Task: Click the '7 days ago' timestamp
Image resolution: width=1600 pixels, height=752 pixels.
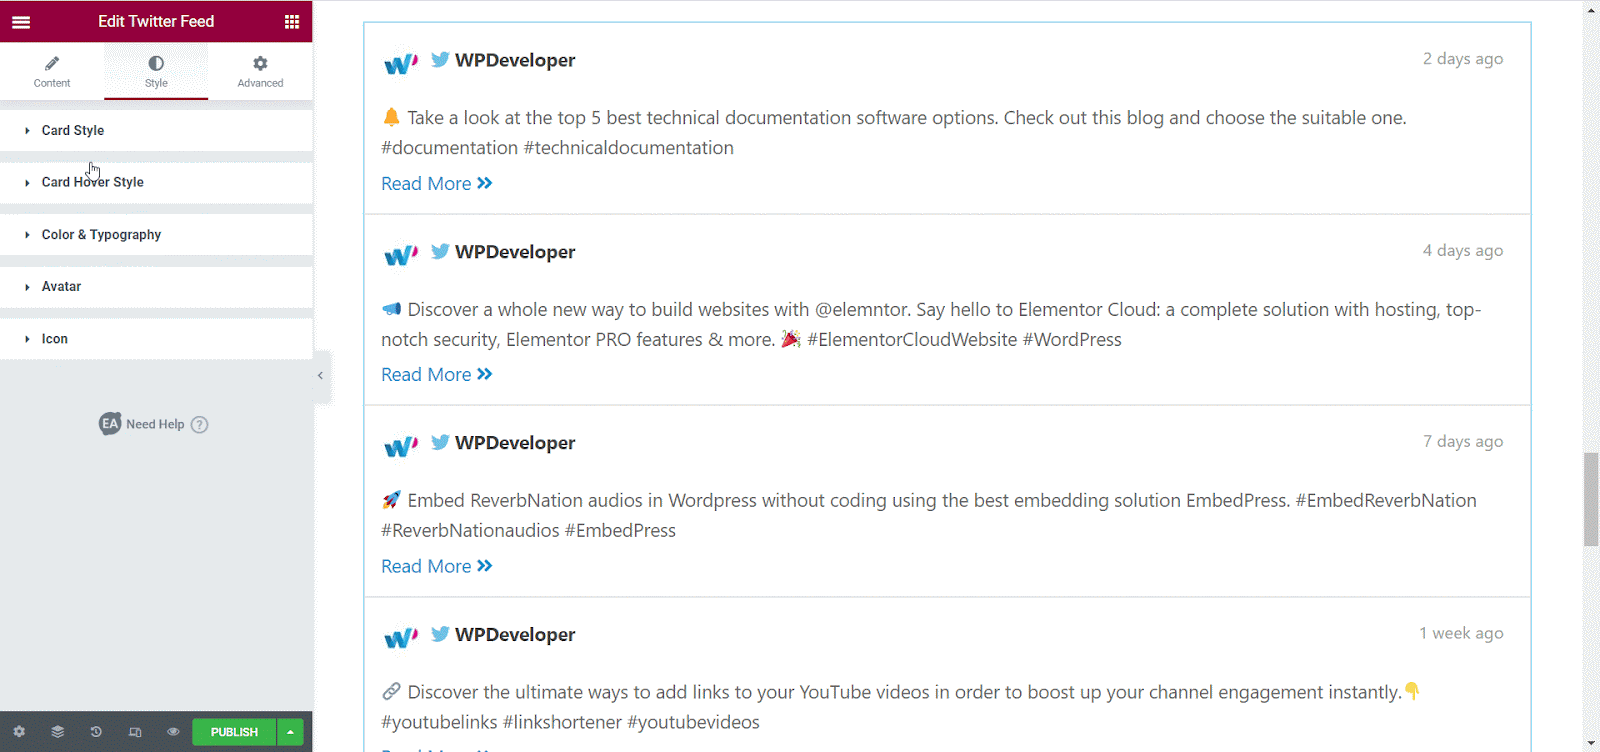Action: (x=1463, y=442)
